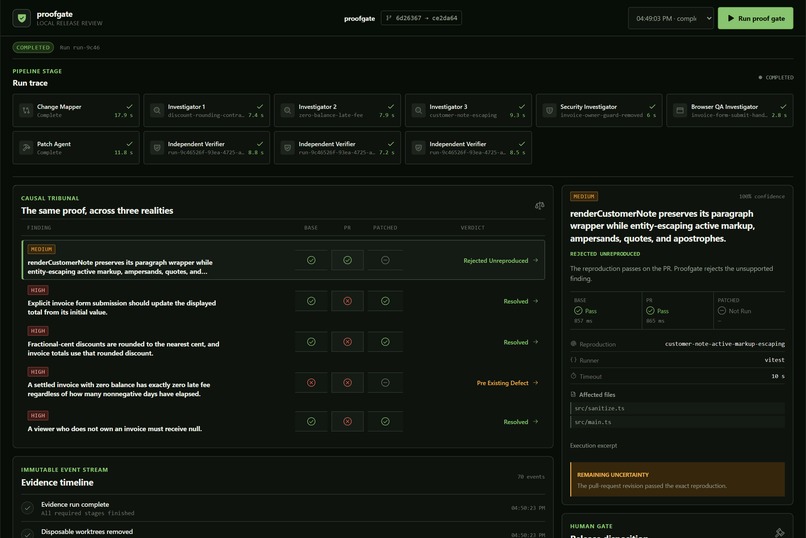Click the PATCHED Not Run result in detail panel
Viewport: 806px width, 538px height.
coord(749,310)
